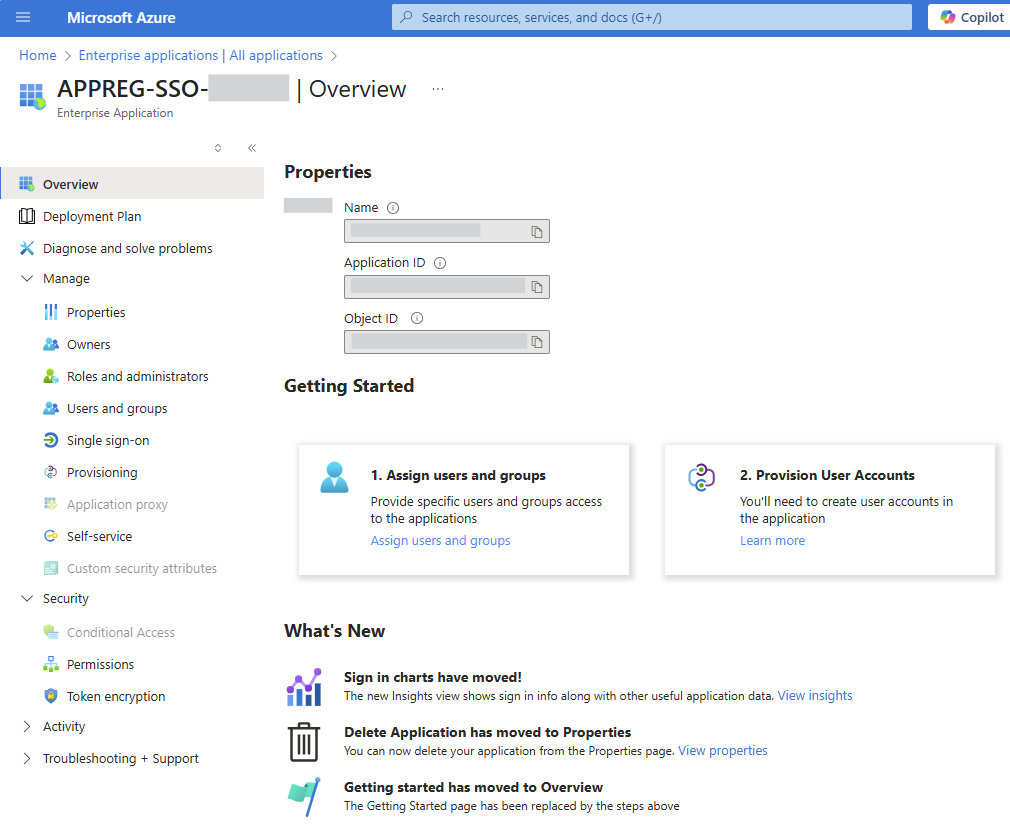The height and width of the screenshot is (828, 1010).
Task: Collapse the sidebar with the double chevron
Action: tap(252, 148)
